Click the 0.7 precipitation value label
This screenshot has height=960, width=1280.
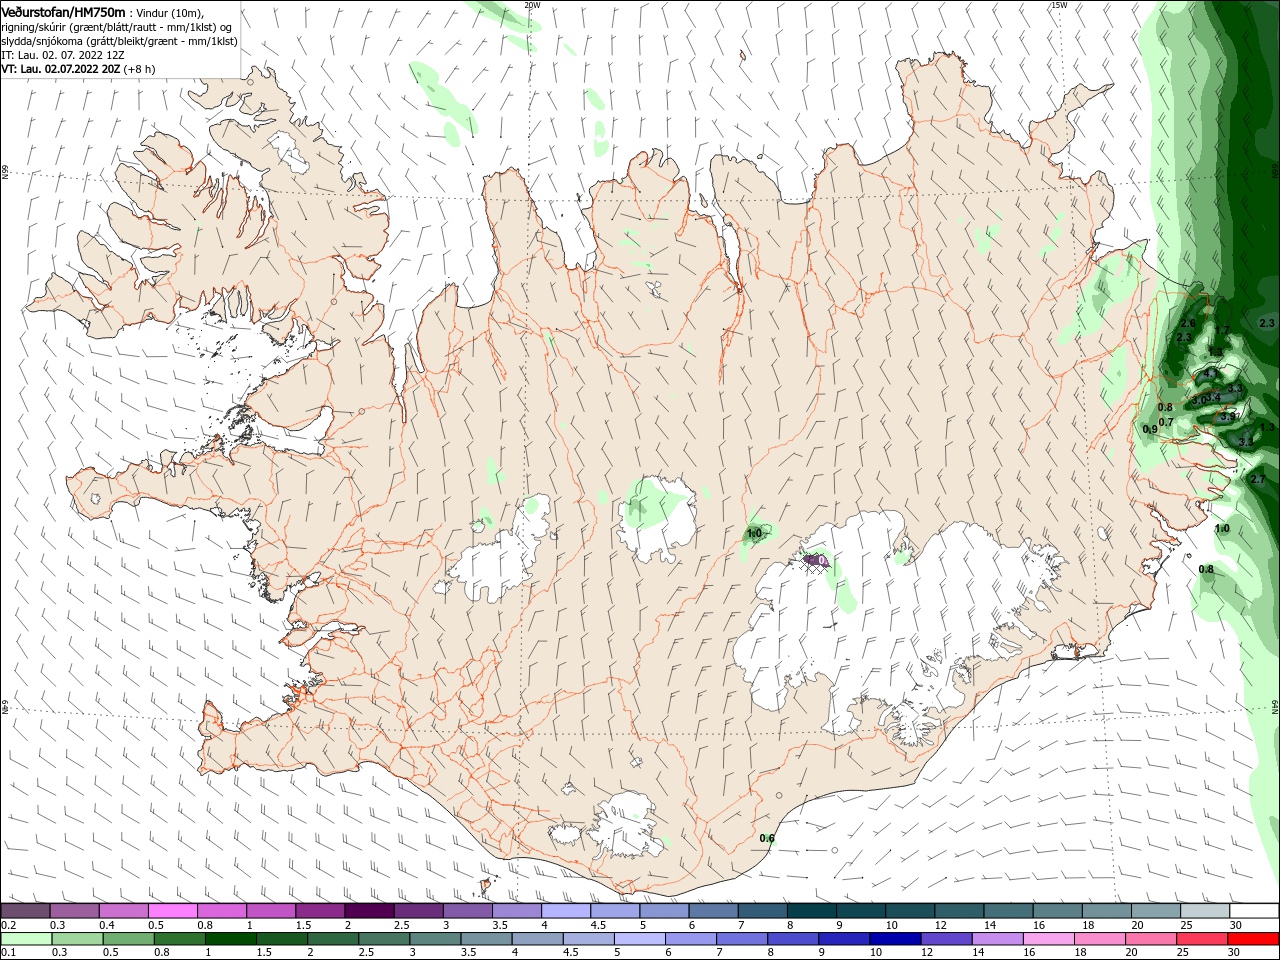click(1166, 422)
